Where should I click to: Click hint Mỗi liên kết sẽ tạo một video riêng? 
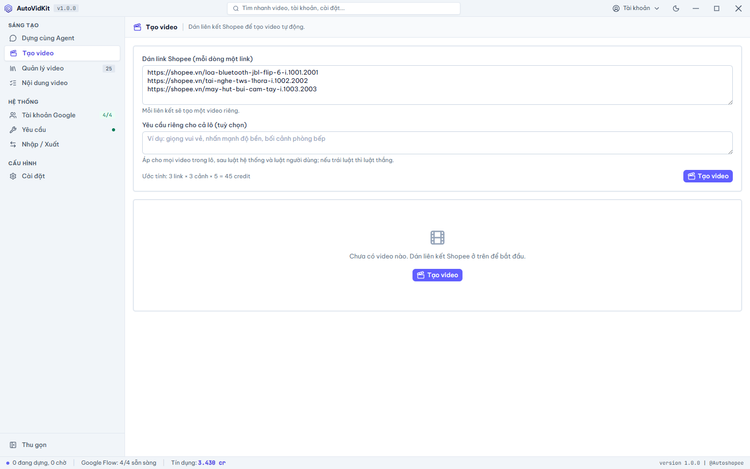191,110
